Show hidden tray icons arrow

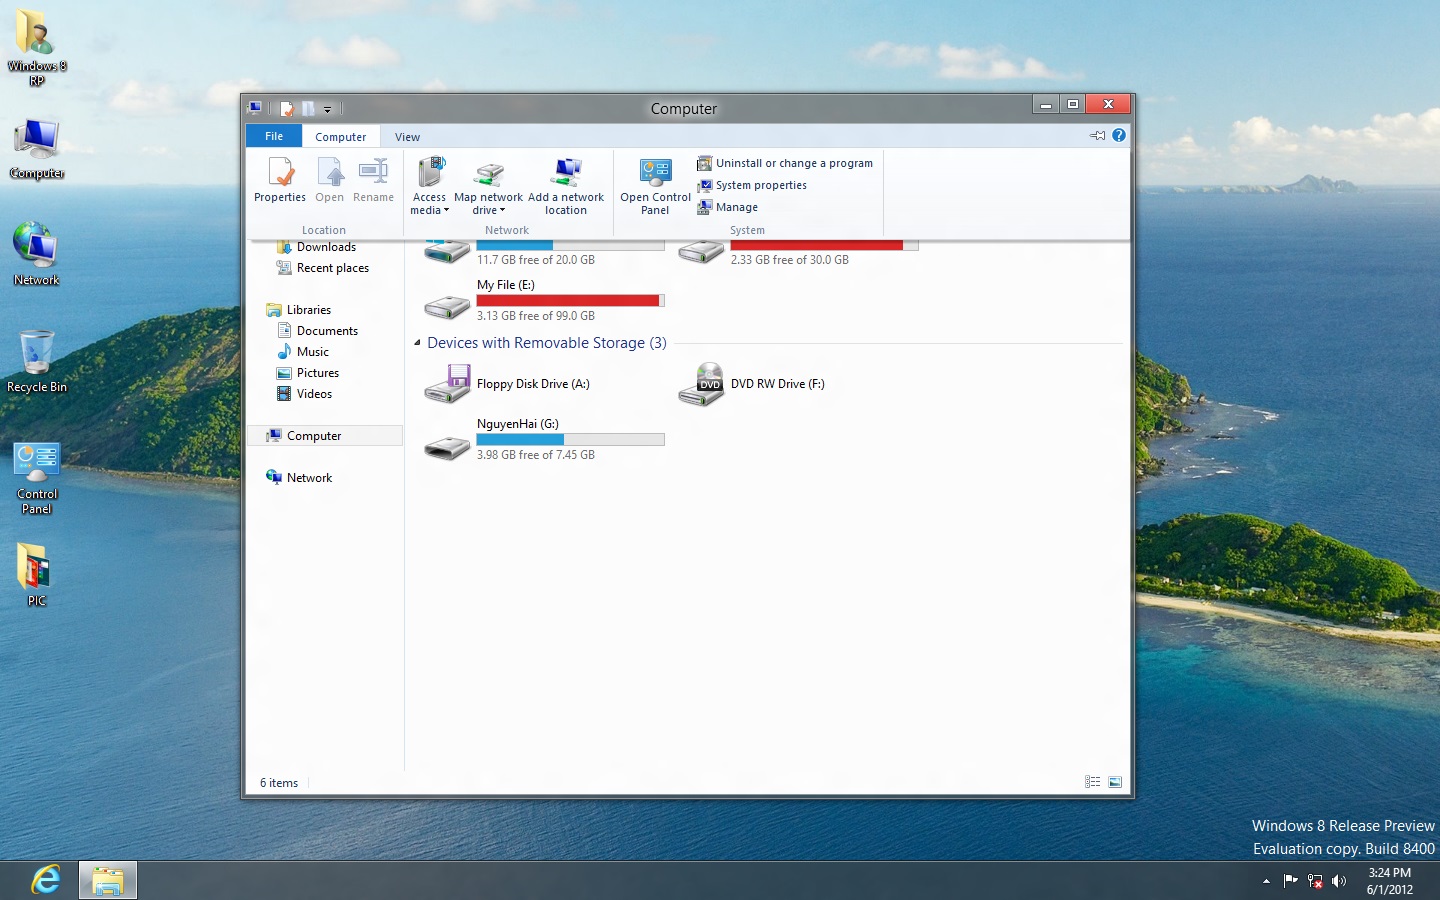[x=1266, y=881]
